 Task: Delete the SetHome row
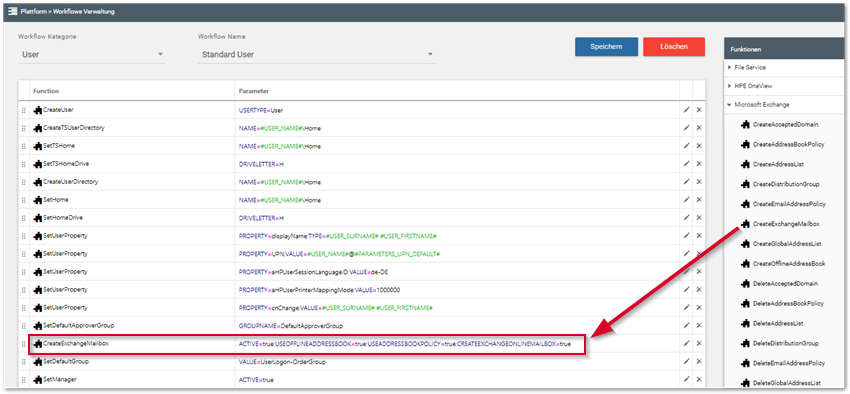[699, 200]
